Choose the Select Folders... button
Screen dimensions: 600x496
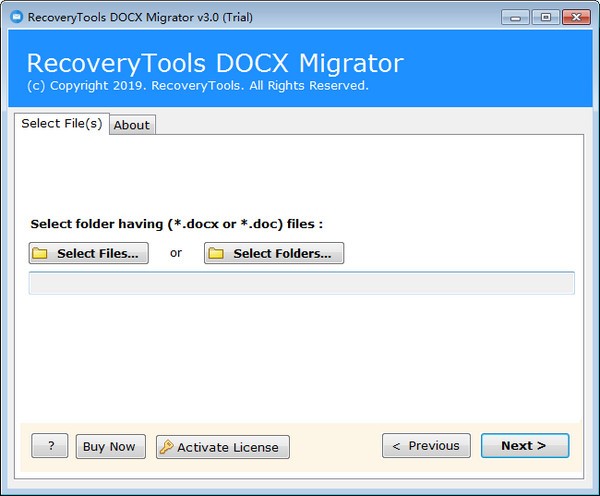(274, 254)
